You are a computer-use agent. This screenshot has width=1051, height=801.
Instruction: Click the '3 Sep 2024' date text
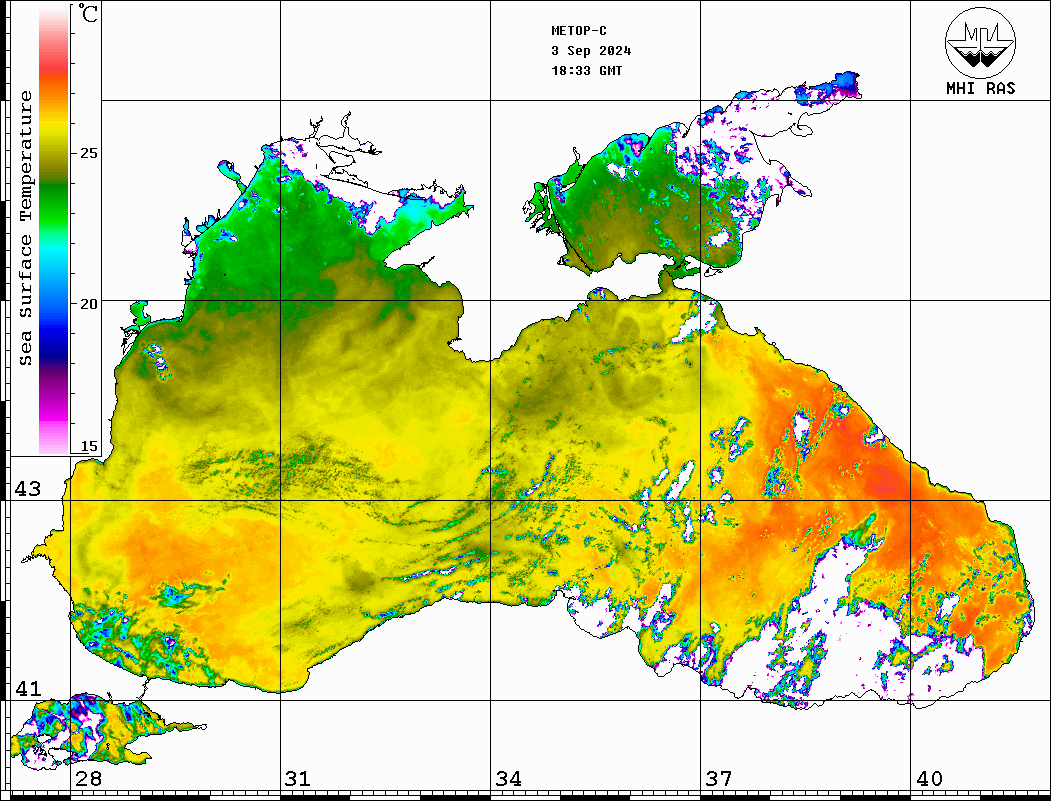tap(591, 51)
